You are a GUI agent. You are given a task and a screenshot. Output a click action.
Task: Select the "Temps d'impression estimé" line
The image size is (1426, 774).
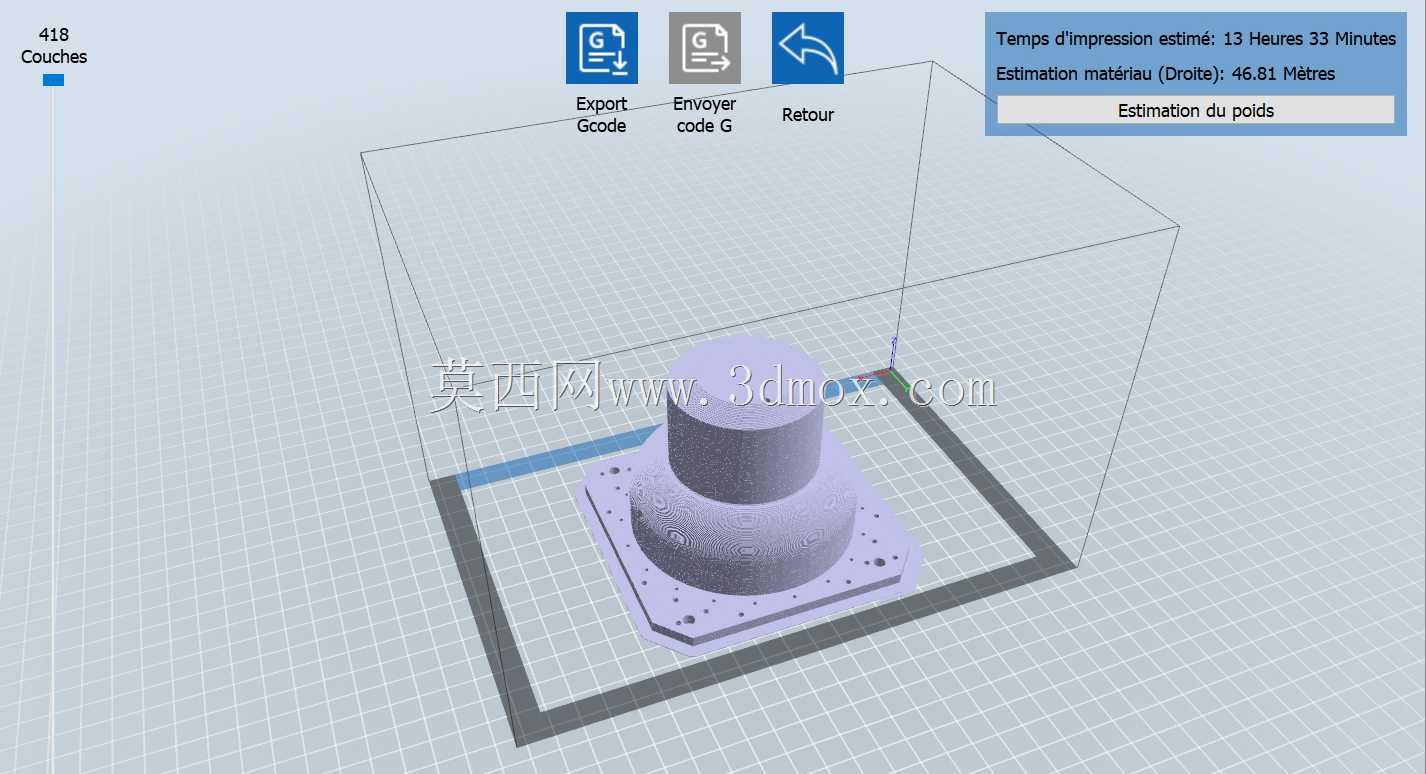click(1196, 39)
